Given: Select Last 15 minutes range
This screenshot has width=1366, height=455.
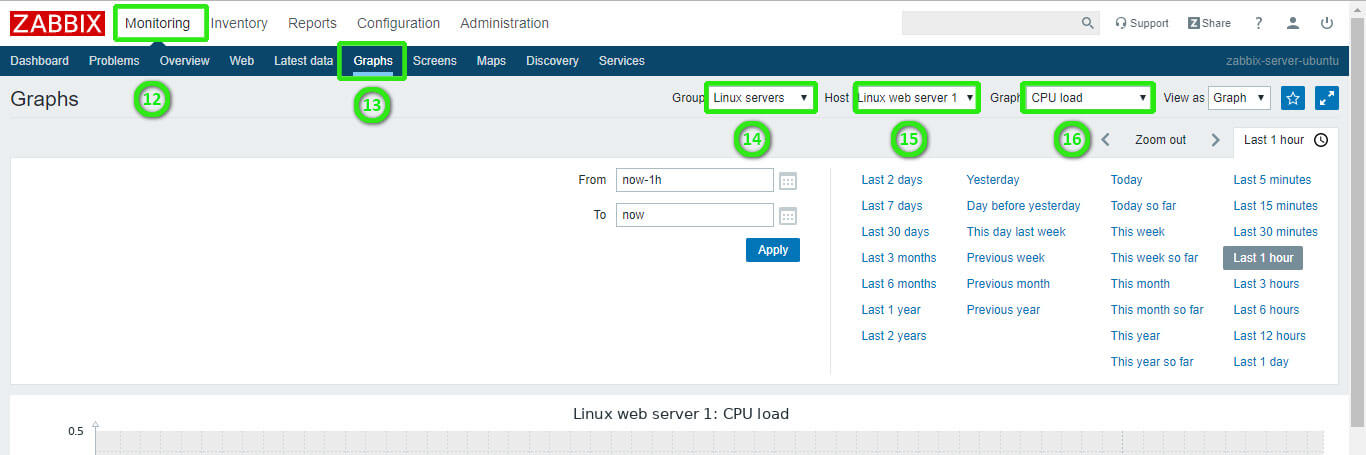Looking at the screenshot, I should coord(1276,206).
